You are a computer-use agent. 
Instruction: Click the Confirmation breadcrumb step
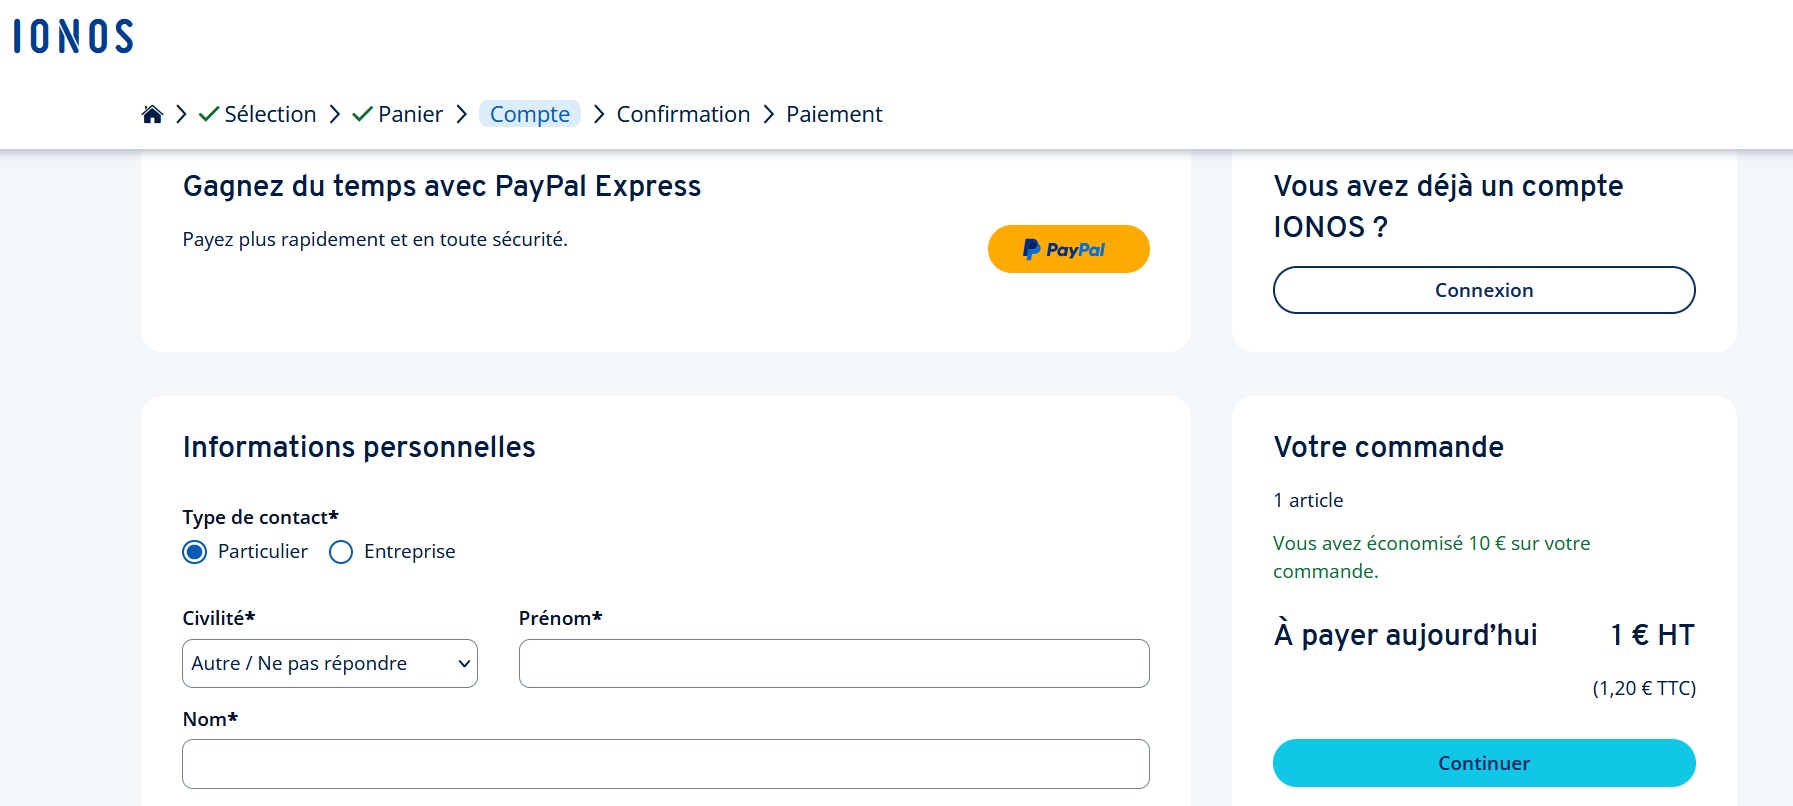point(683,114)
